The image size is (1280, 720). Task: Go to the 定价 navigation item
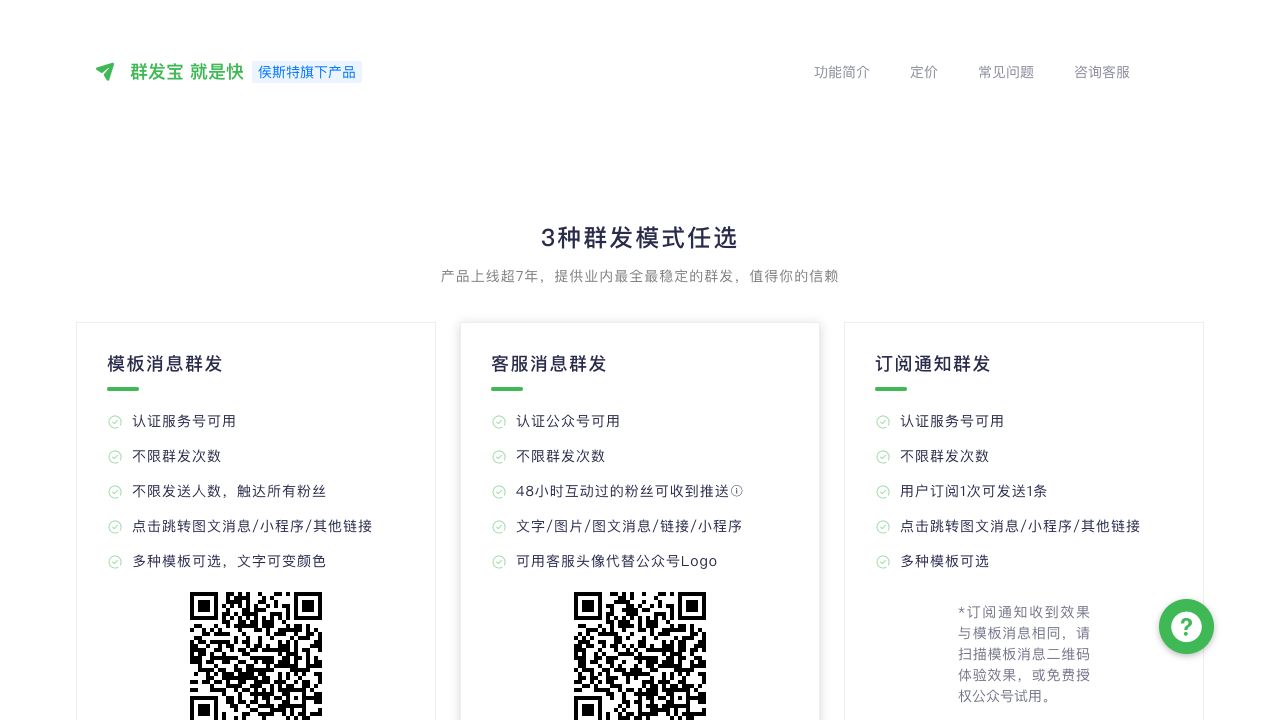pyautogui.click(x=923, y=72)
